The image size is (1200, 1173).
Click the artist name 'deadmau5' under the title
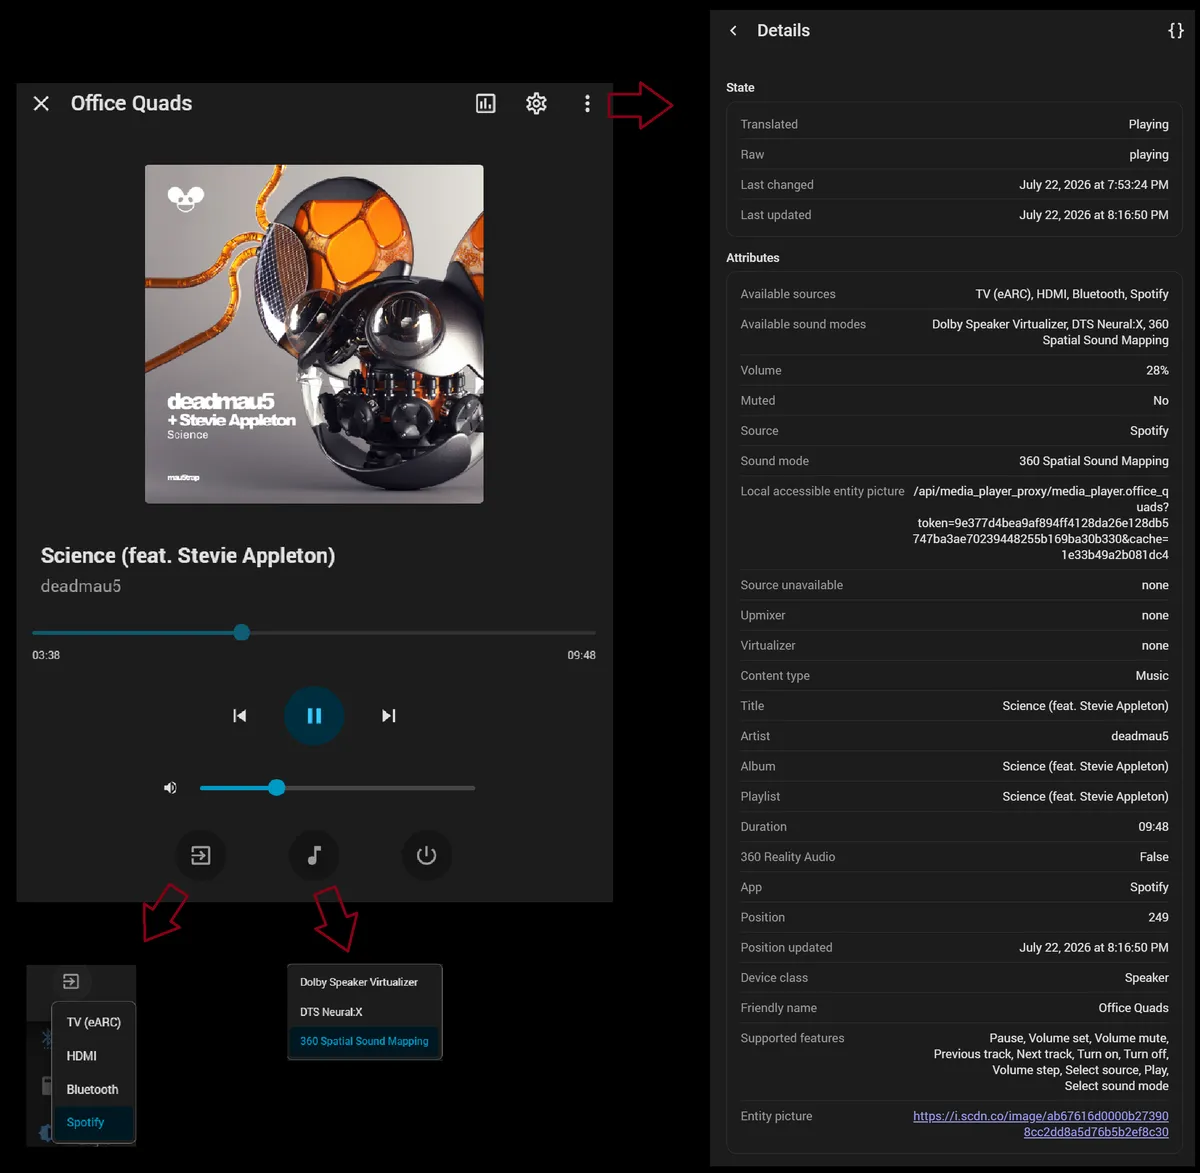pos(81,586)
